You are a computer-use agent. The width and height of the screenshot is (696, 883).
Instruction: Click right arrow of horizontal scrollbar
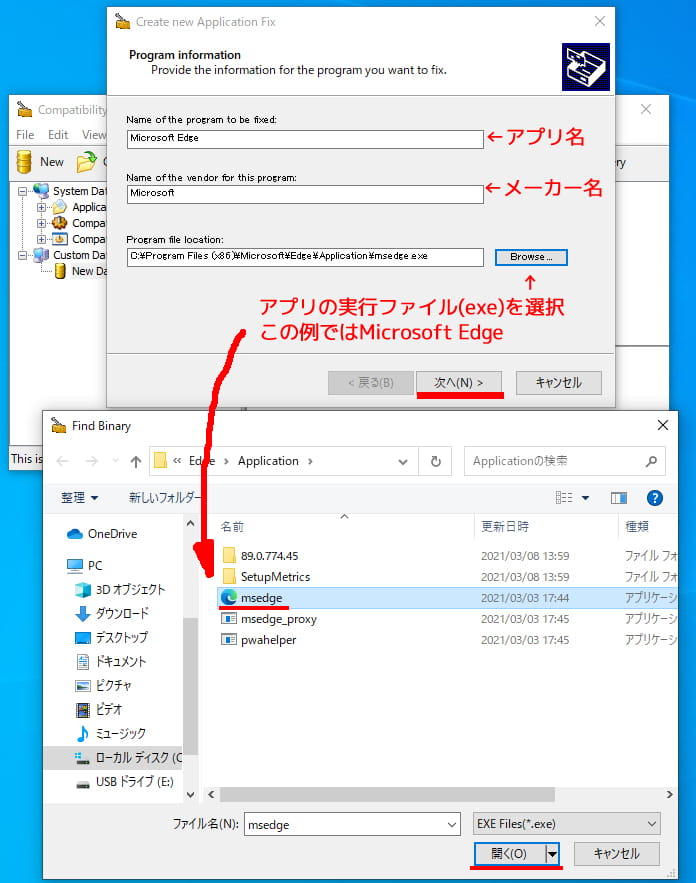pyautogui.click(x=670, y=795)
